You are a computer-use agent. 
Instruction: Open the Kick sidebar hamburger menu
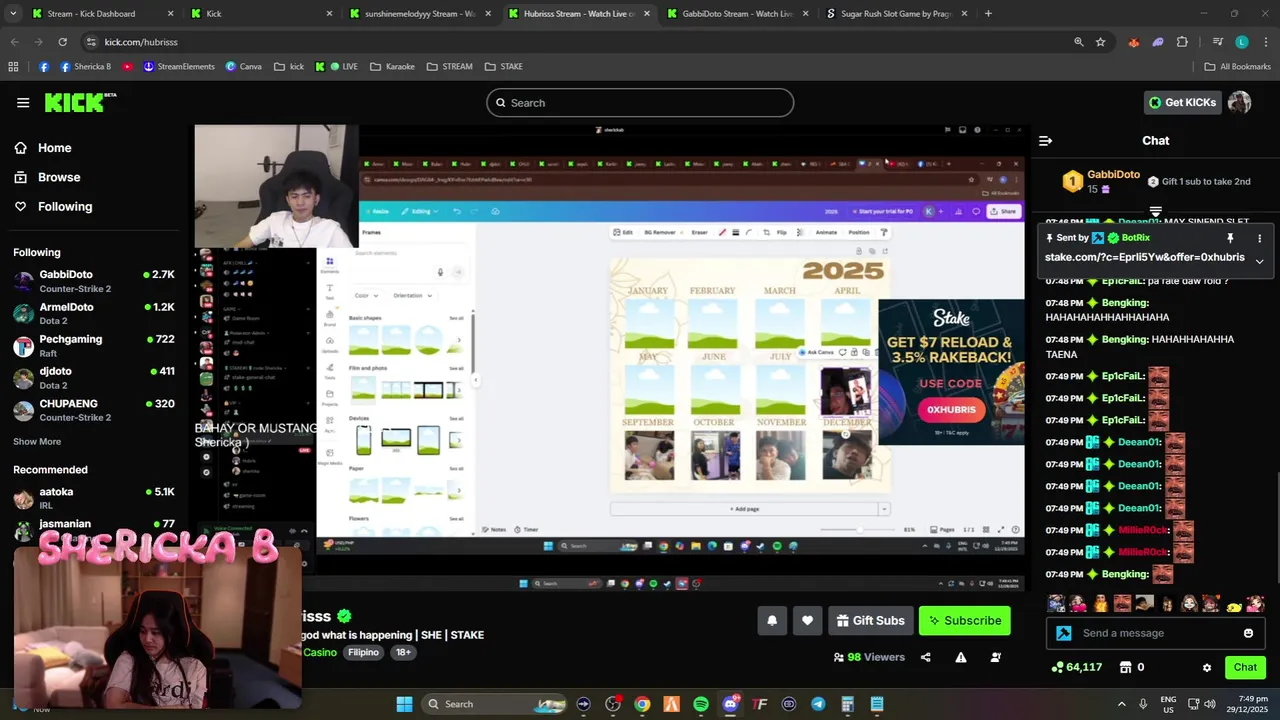[x=23, y=103]
